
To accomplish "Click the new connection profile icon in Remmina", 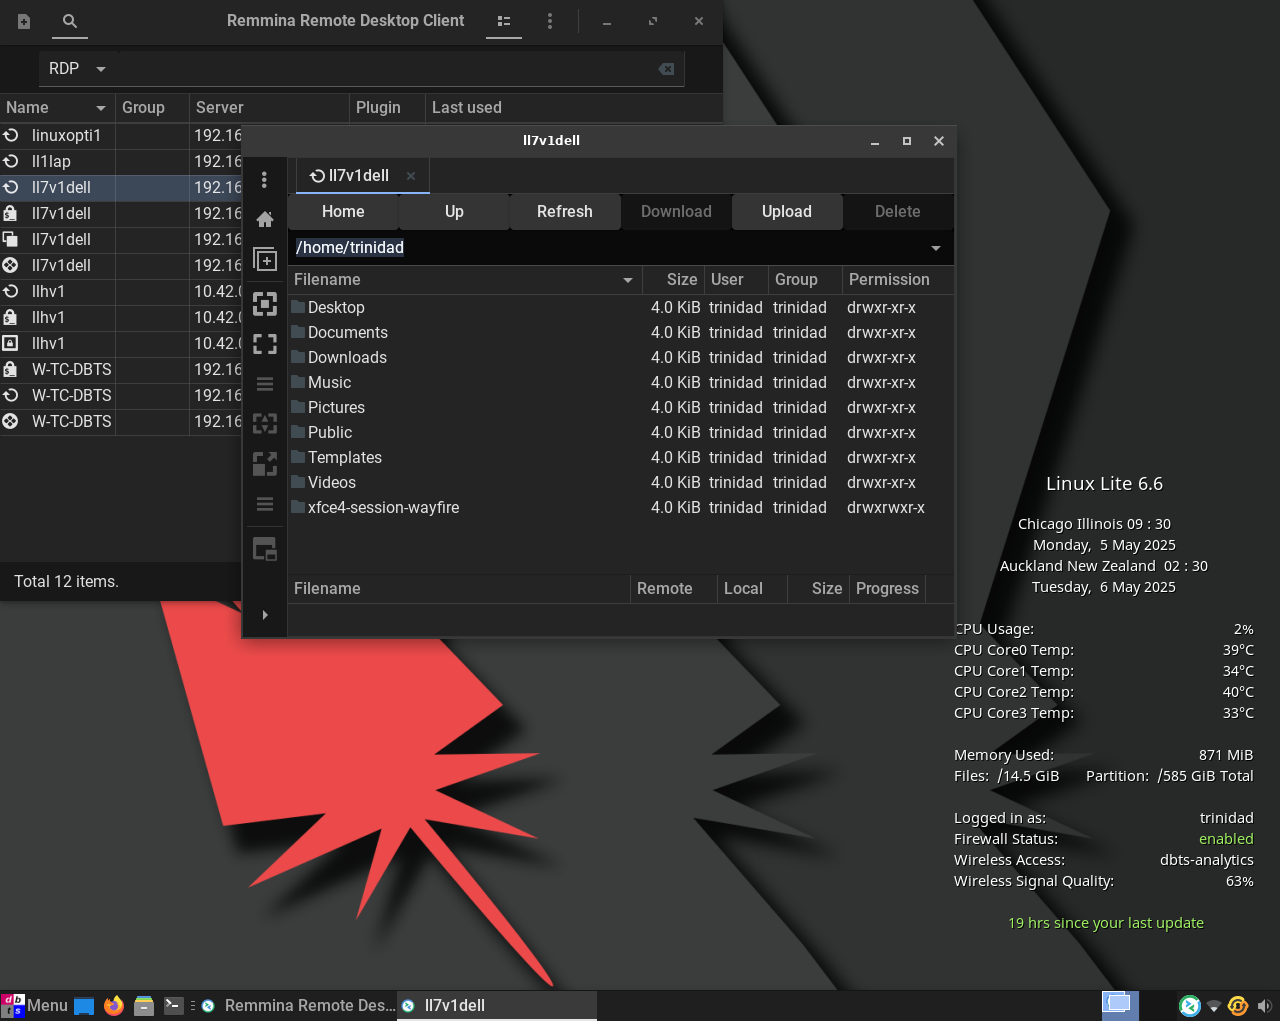I will point(24,21).
